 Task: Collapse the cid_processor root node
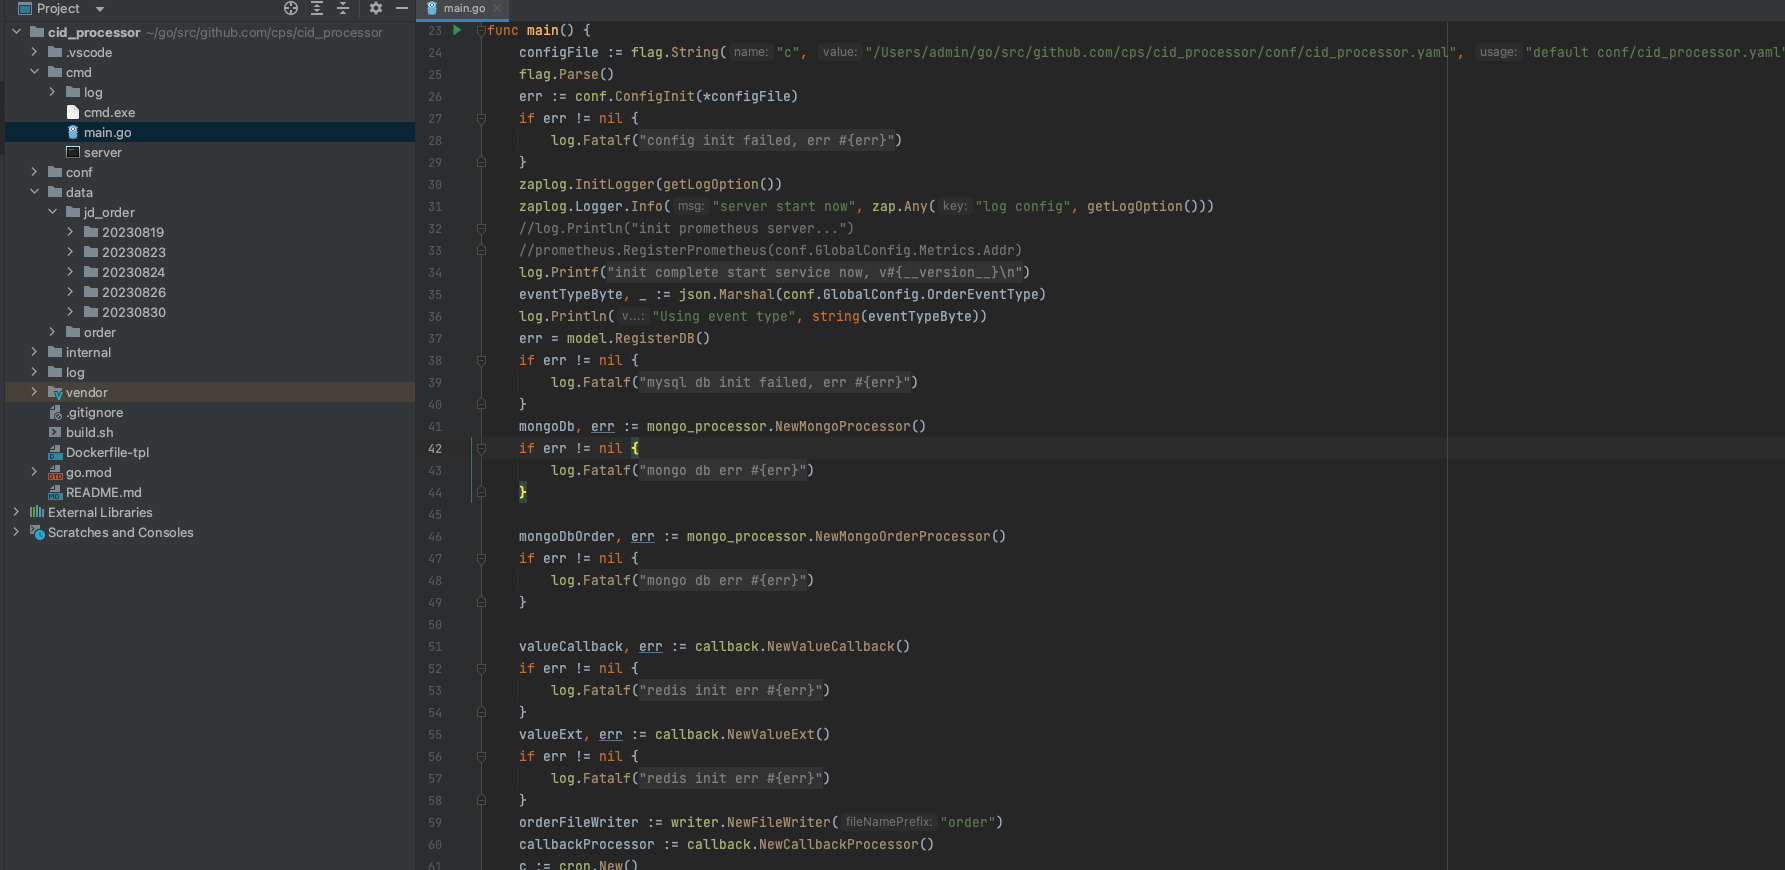(16, 32)
